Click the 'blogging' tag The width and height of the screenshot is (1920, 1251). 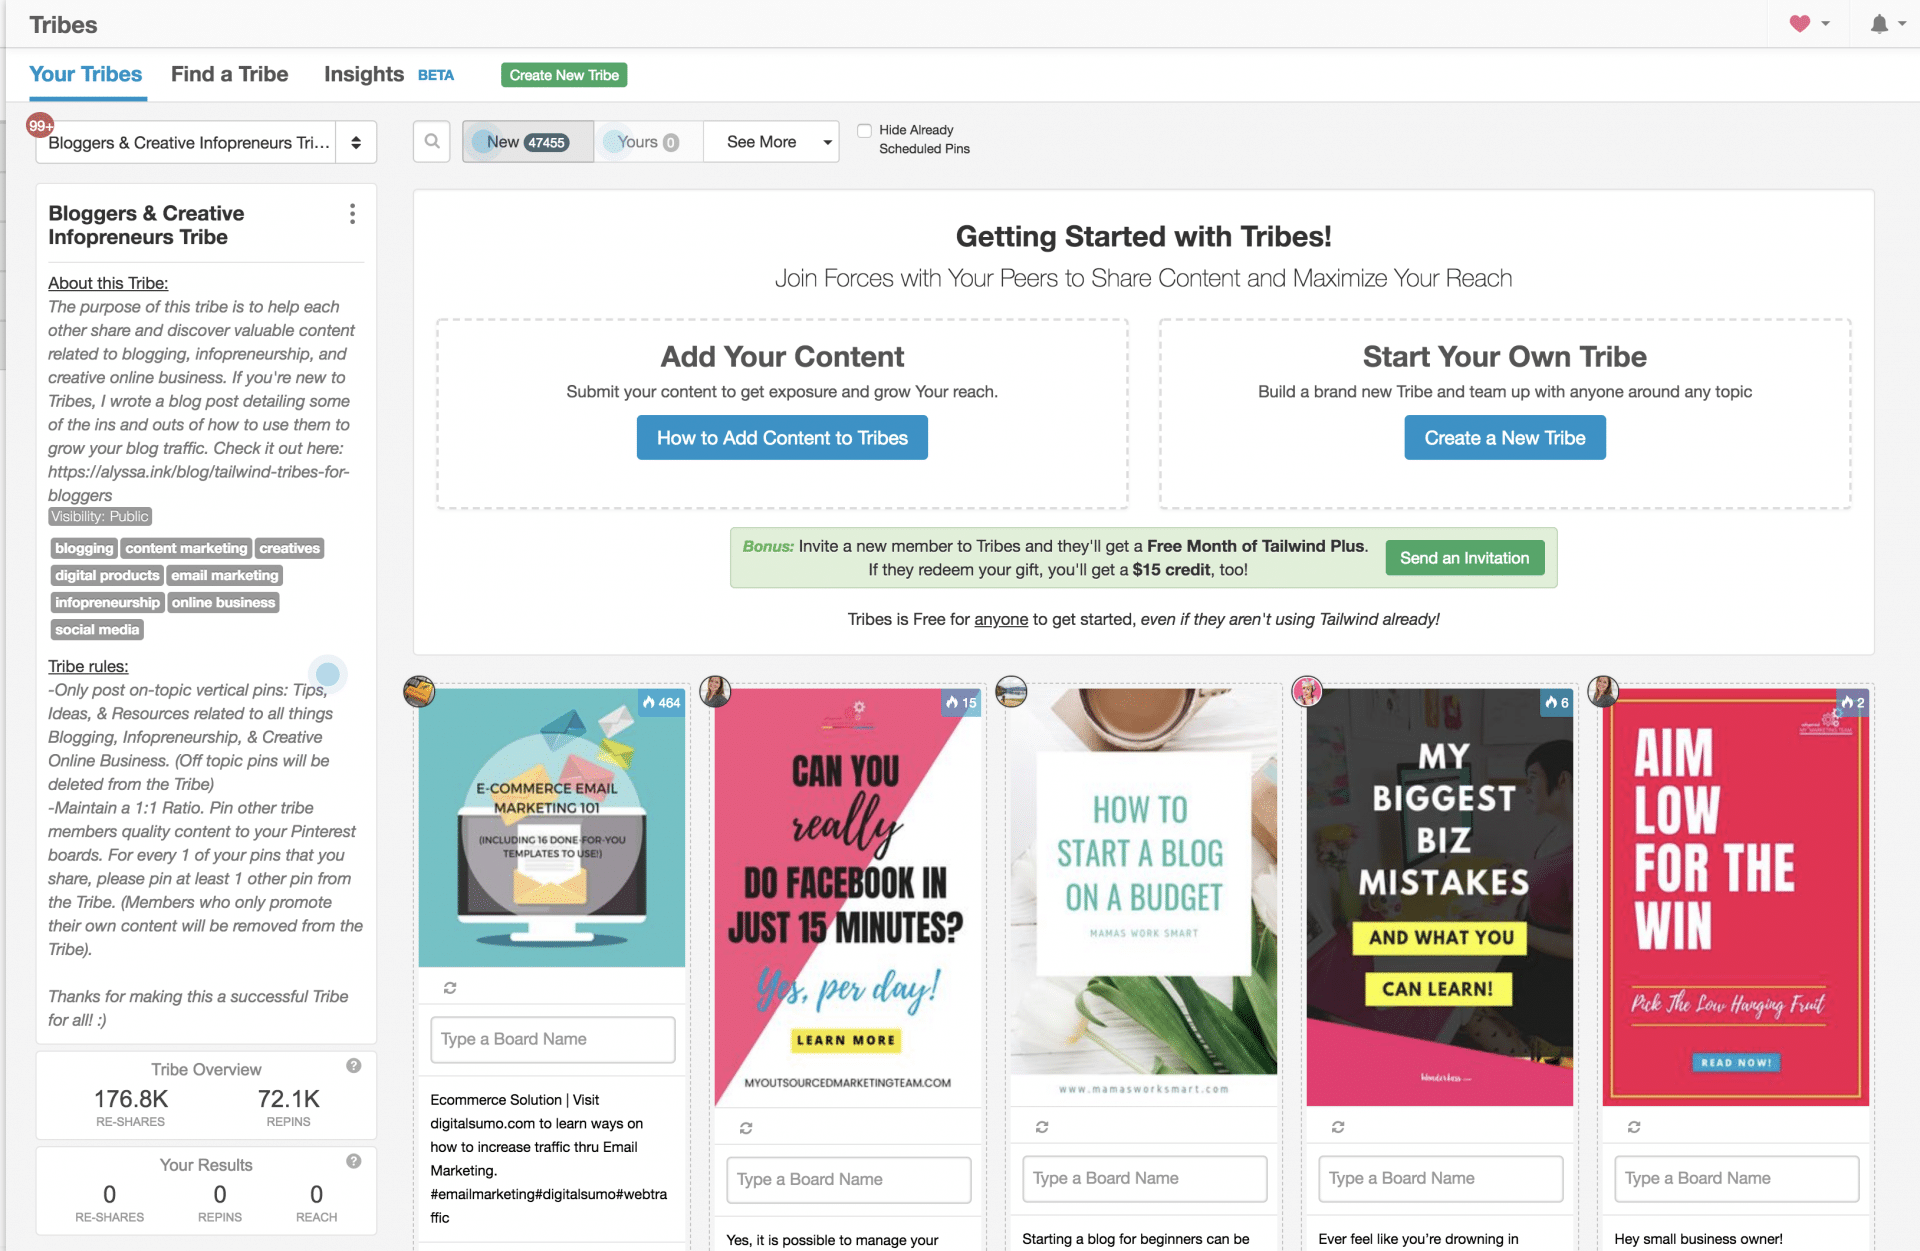[84, 548]
